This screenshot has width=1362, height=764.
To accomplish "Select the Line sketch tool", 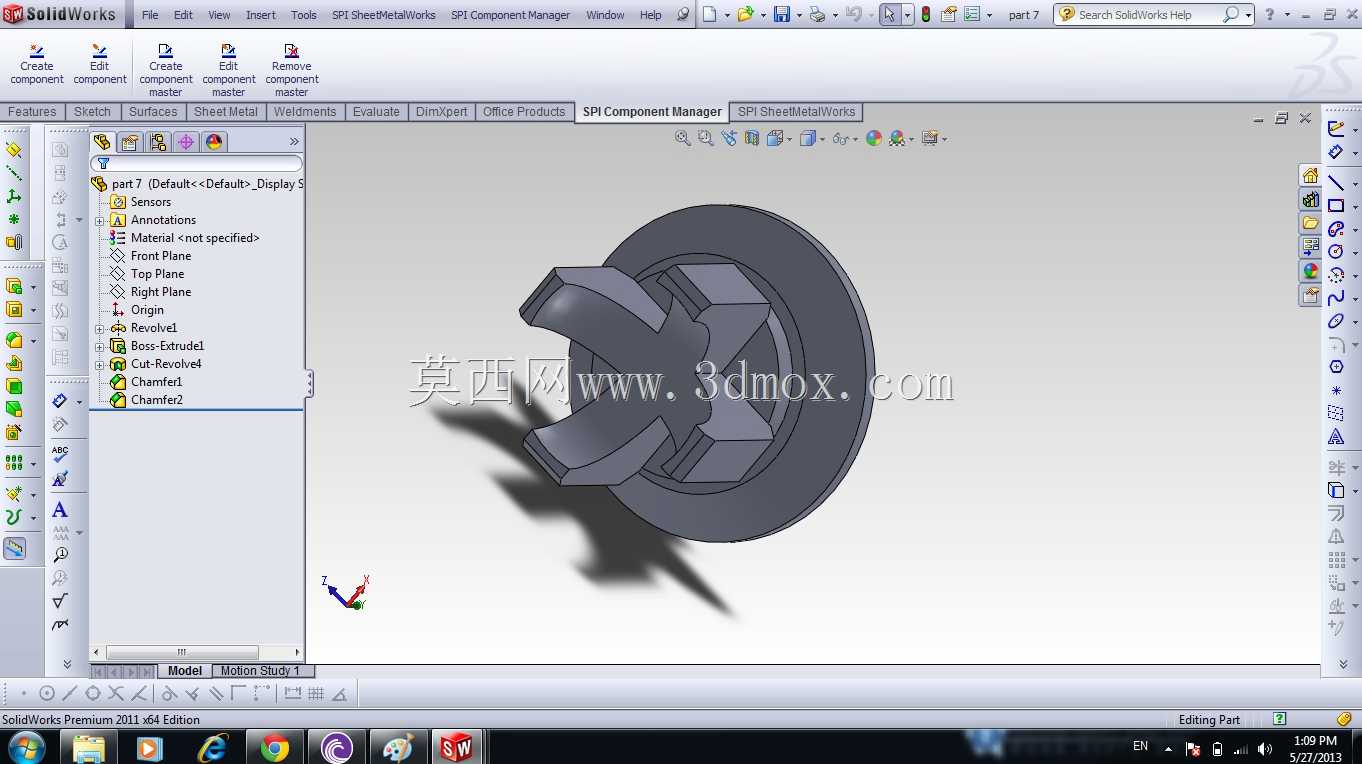I will (x=1336, y=182).
